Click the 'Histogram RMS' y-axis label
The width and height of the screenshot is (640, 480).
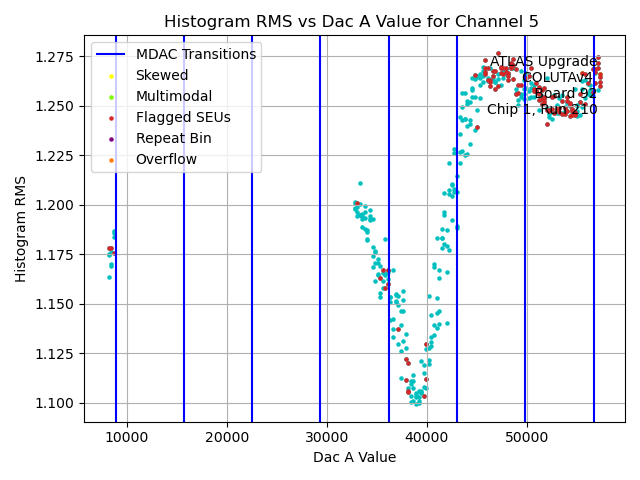pos(21,229)
